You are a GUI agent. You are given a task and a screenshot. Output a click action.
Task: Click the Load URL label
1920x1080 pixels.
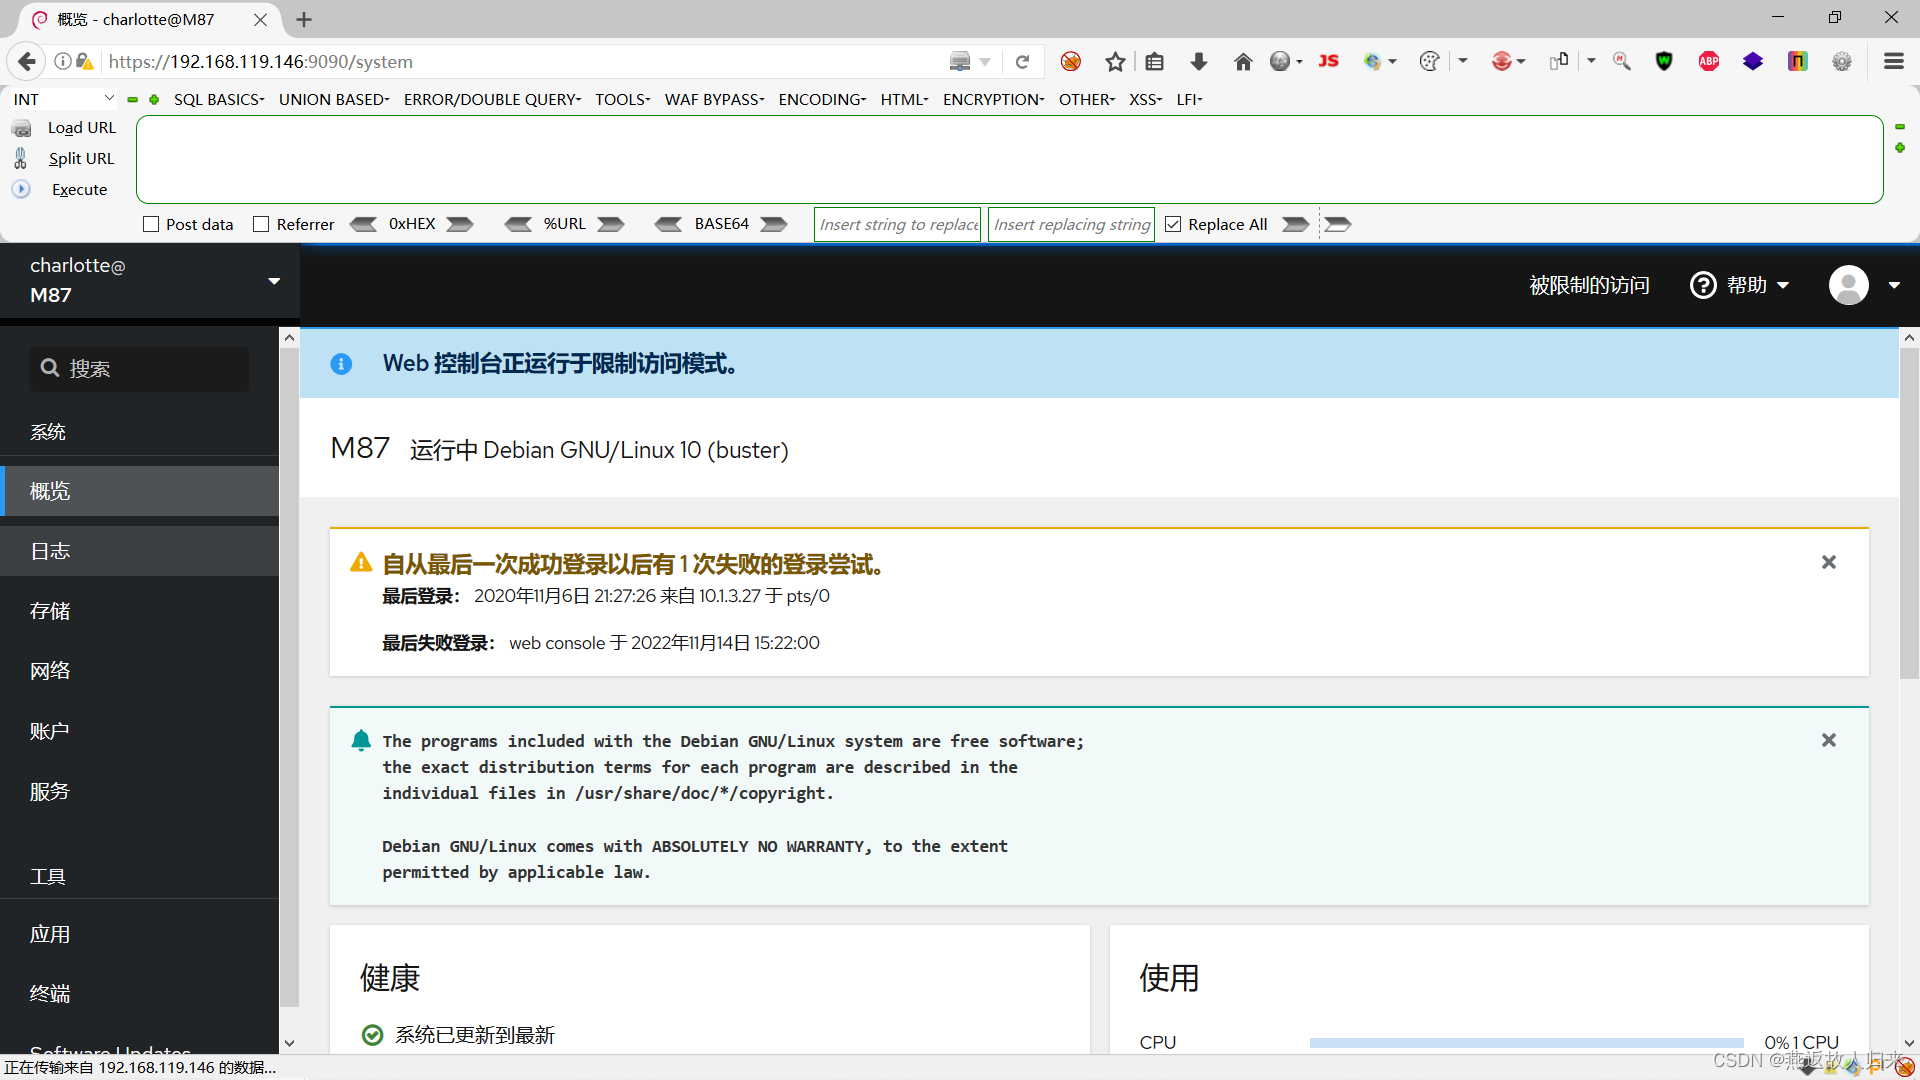[82, 128]
